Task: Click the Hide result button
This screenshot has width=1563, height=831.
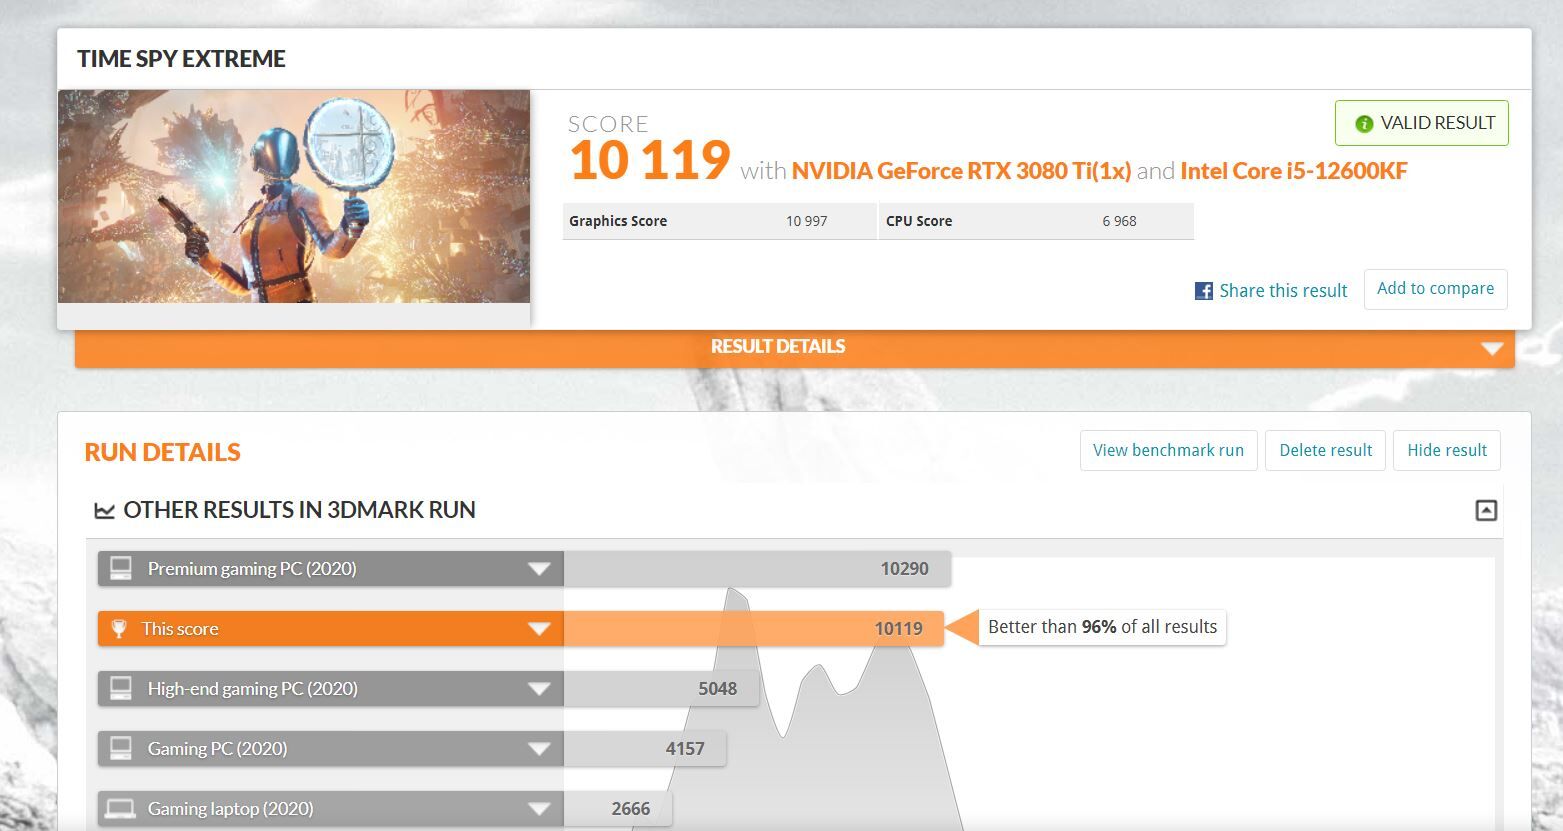Action: point(1447,450)
